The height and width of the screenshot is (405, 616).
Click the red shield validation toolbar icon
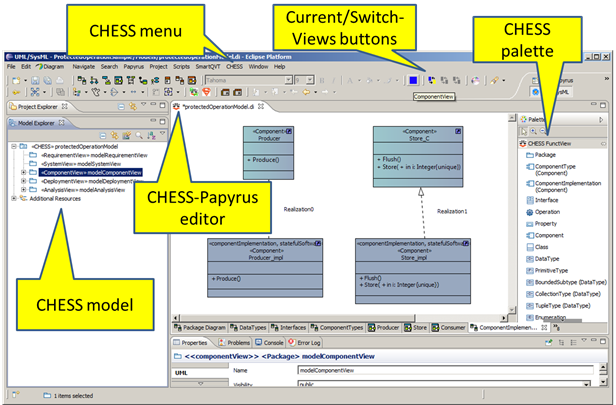pyautogui.click(x=207, y=92)
